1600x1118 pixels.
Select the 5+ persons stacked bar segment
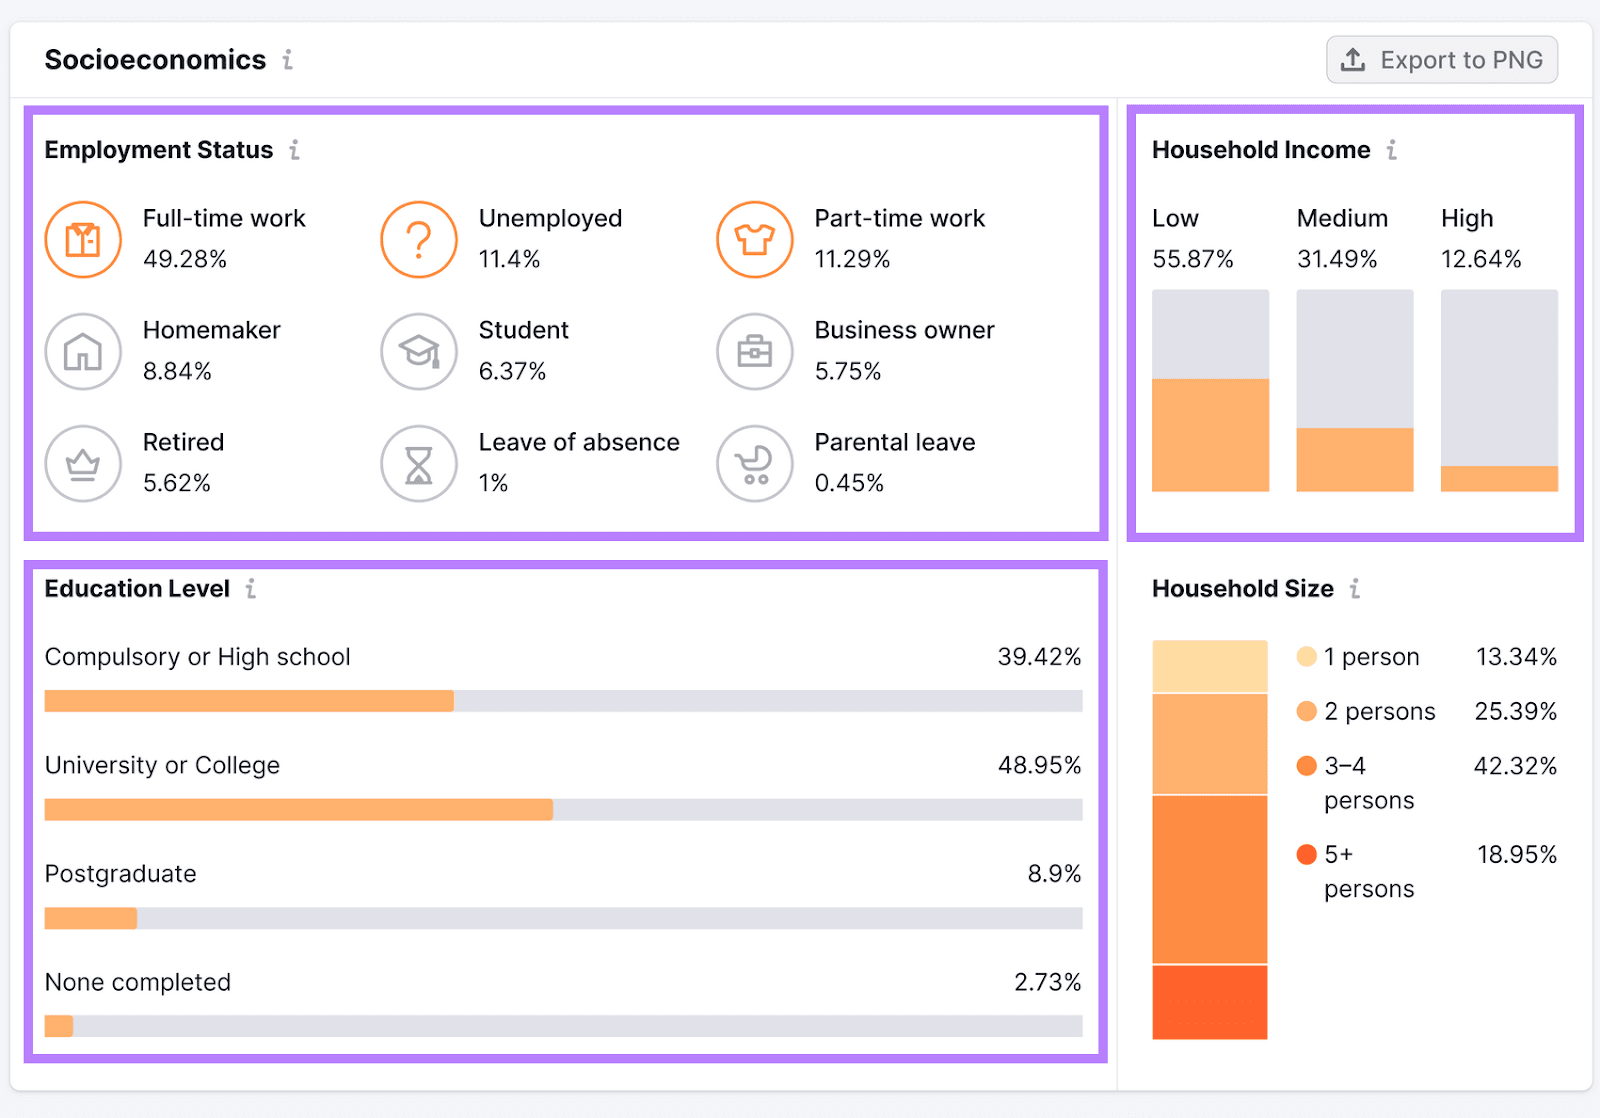pos(1210,1002)
